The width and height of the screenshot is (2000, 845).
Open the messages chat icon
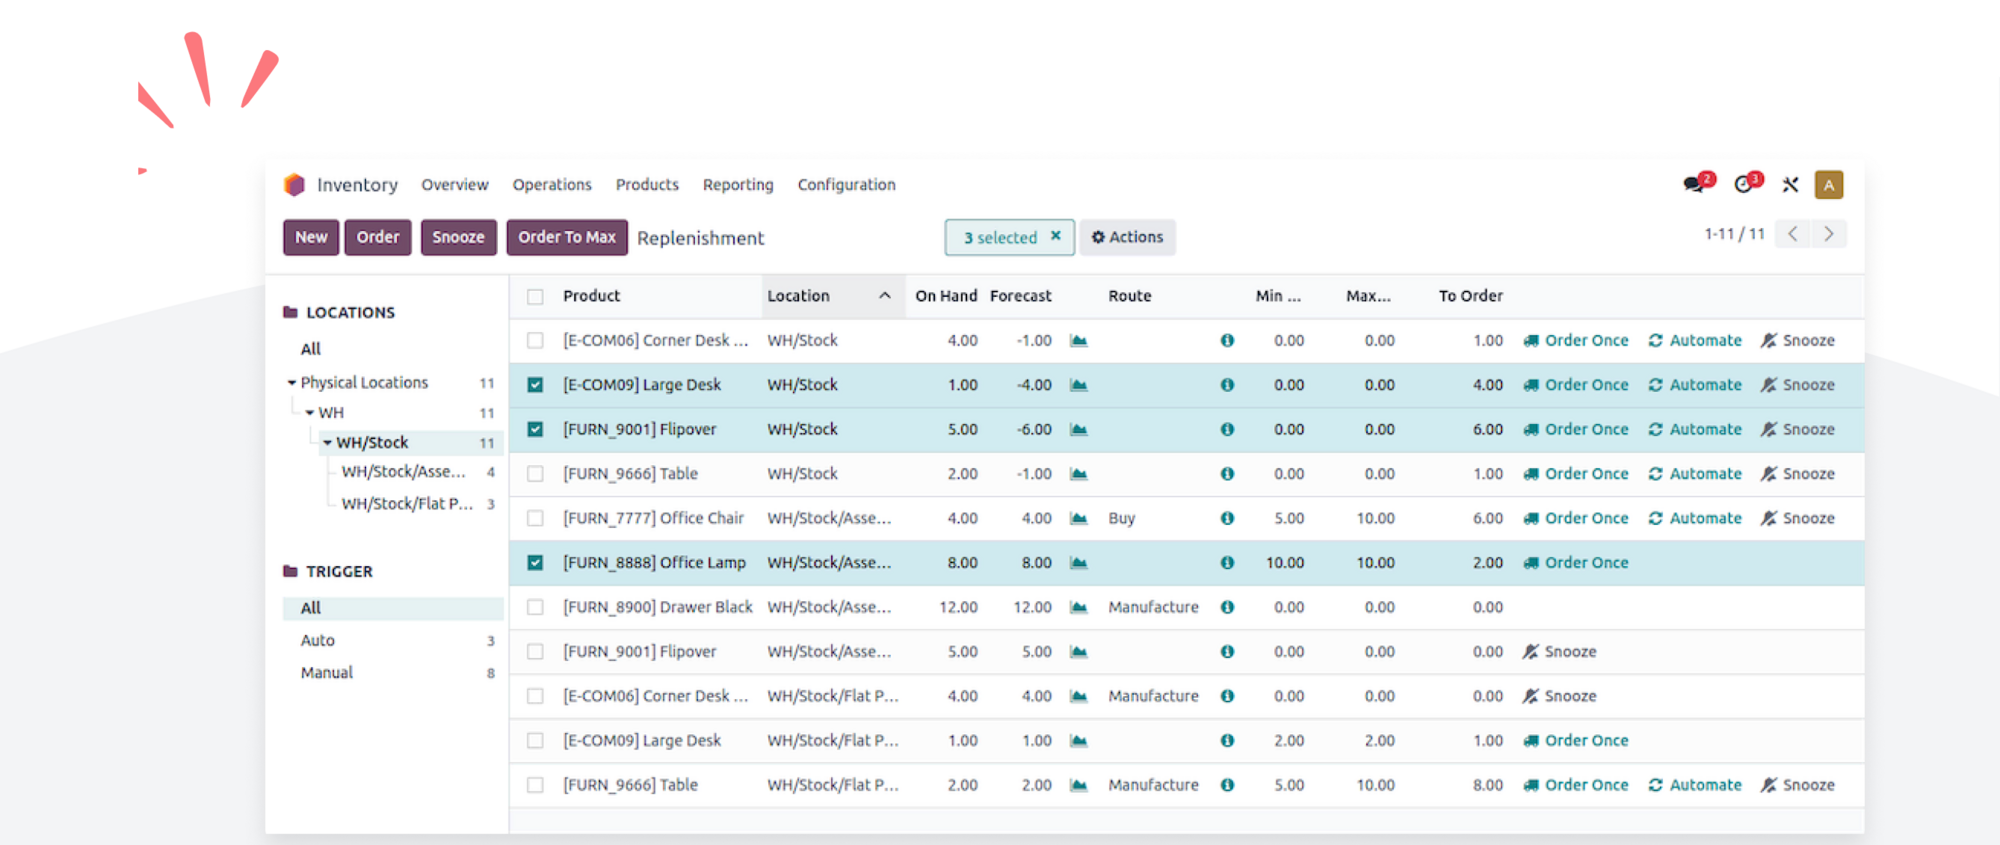[x=1693, y=185]
